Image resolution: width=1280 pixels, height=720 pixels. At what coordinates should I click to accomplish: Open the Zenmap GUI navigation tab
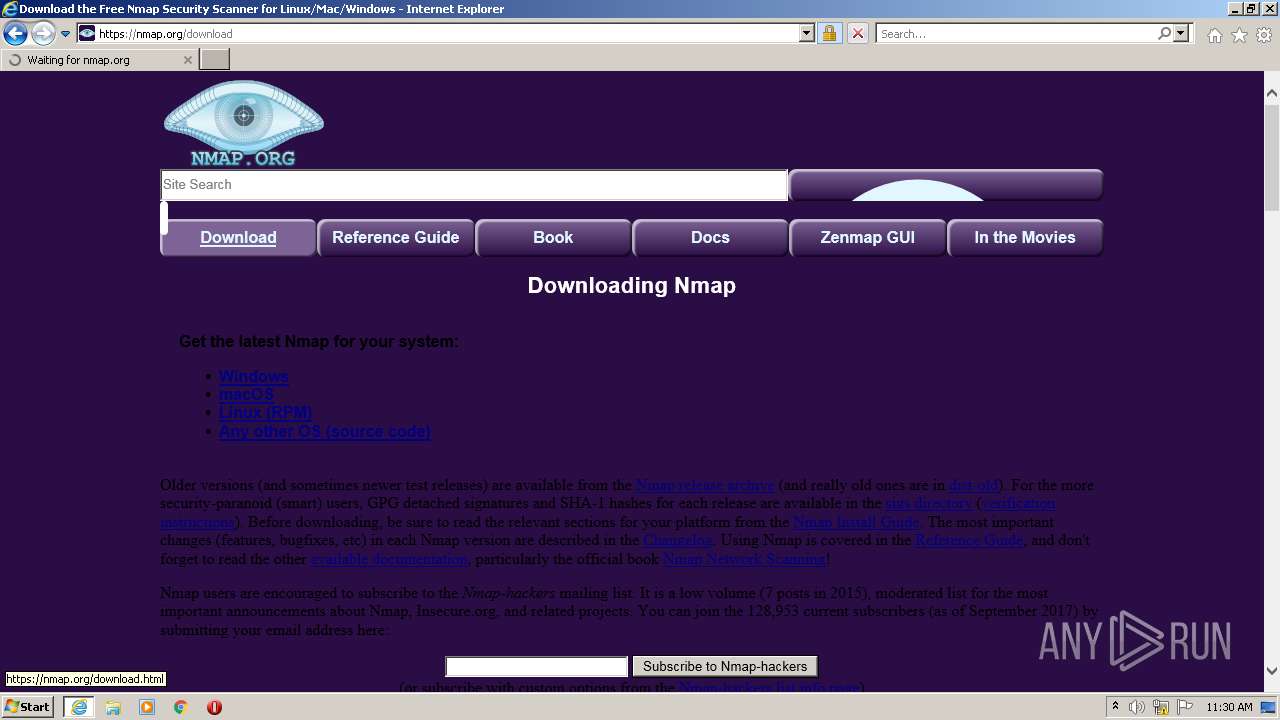click(867, 238)
